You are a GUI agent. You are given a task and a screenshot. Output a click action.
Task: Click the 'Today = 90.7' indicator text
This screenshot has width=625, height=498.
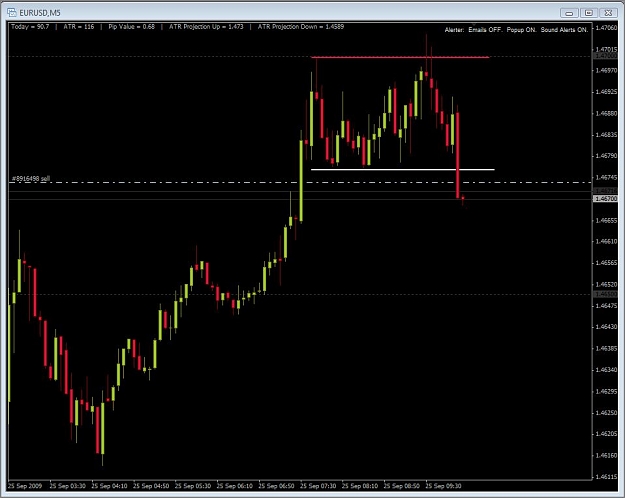(x=30, y=27)
